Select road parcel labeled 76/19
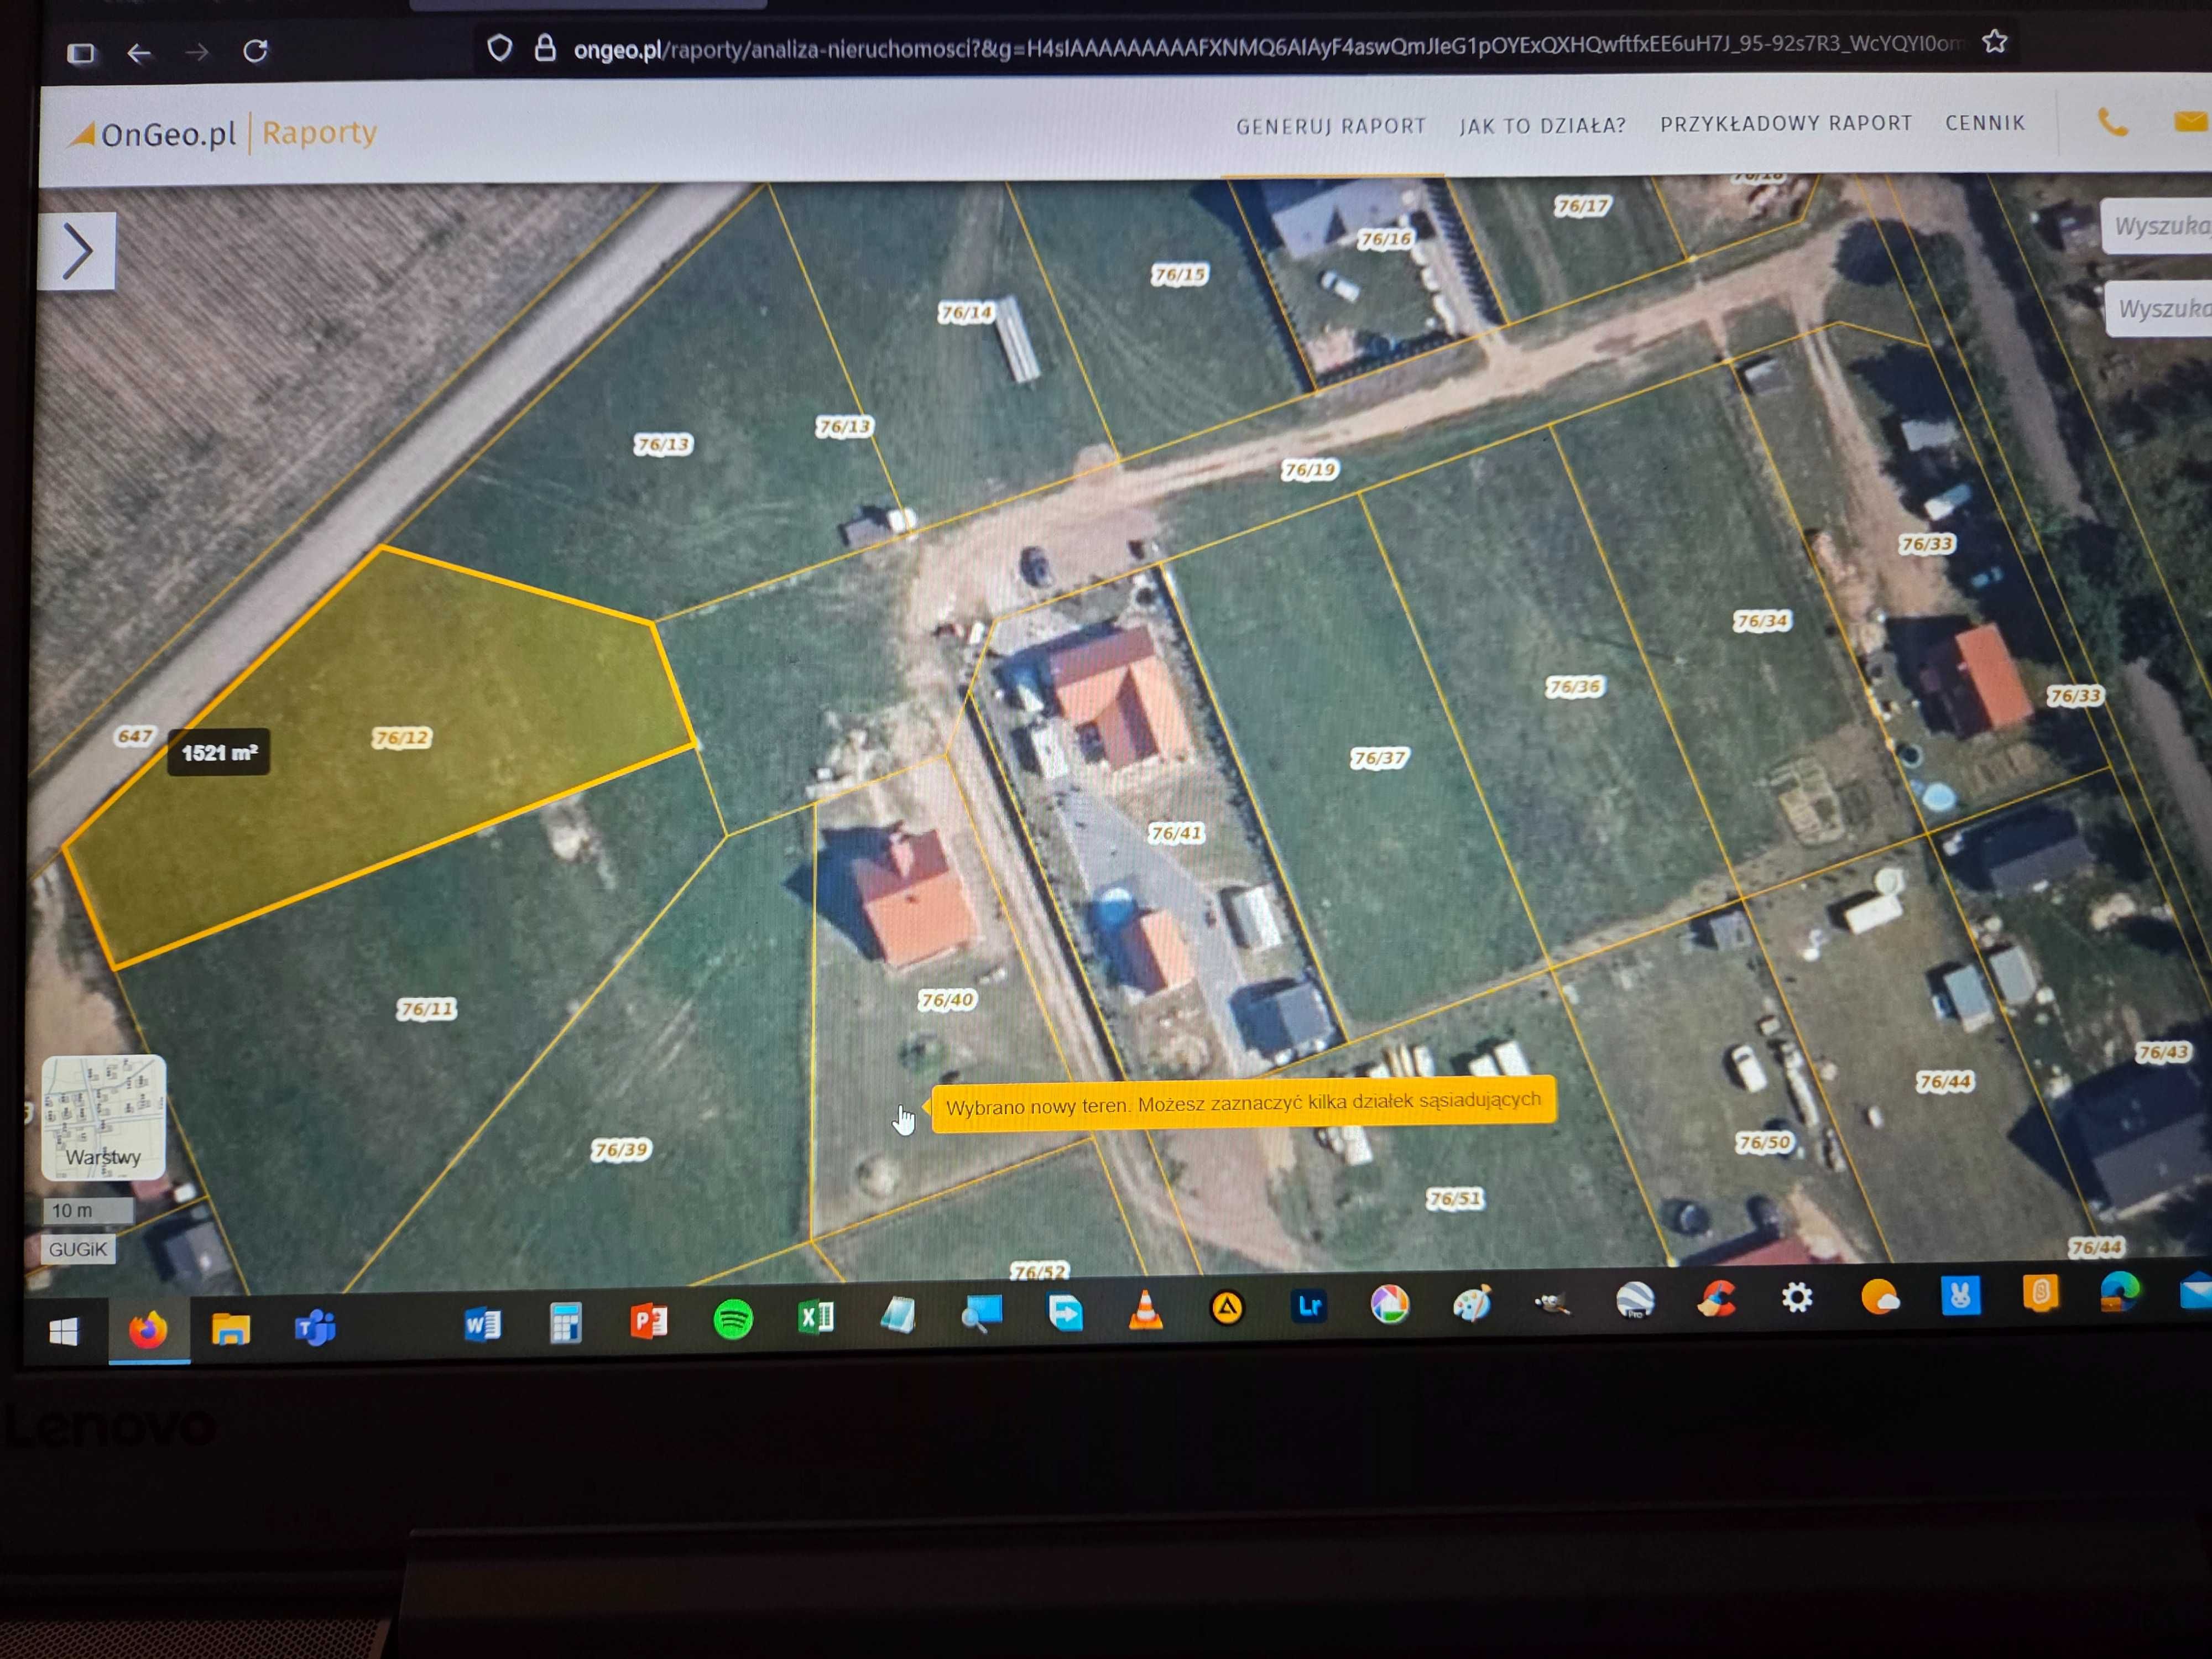 1309,469
